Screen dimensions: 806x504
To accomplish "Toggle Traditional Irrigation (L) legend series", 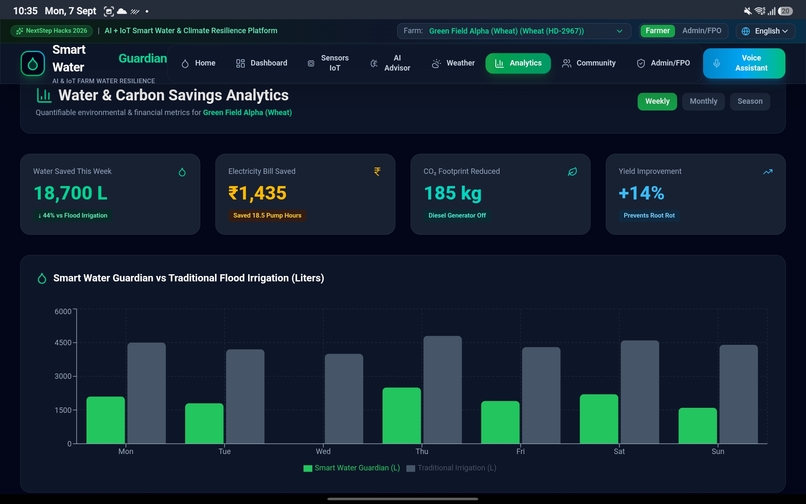I will pyautogui.click(x=451, y=468).
